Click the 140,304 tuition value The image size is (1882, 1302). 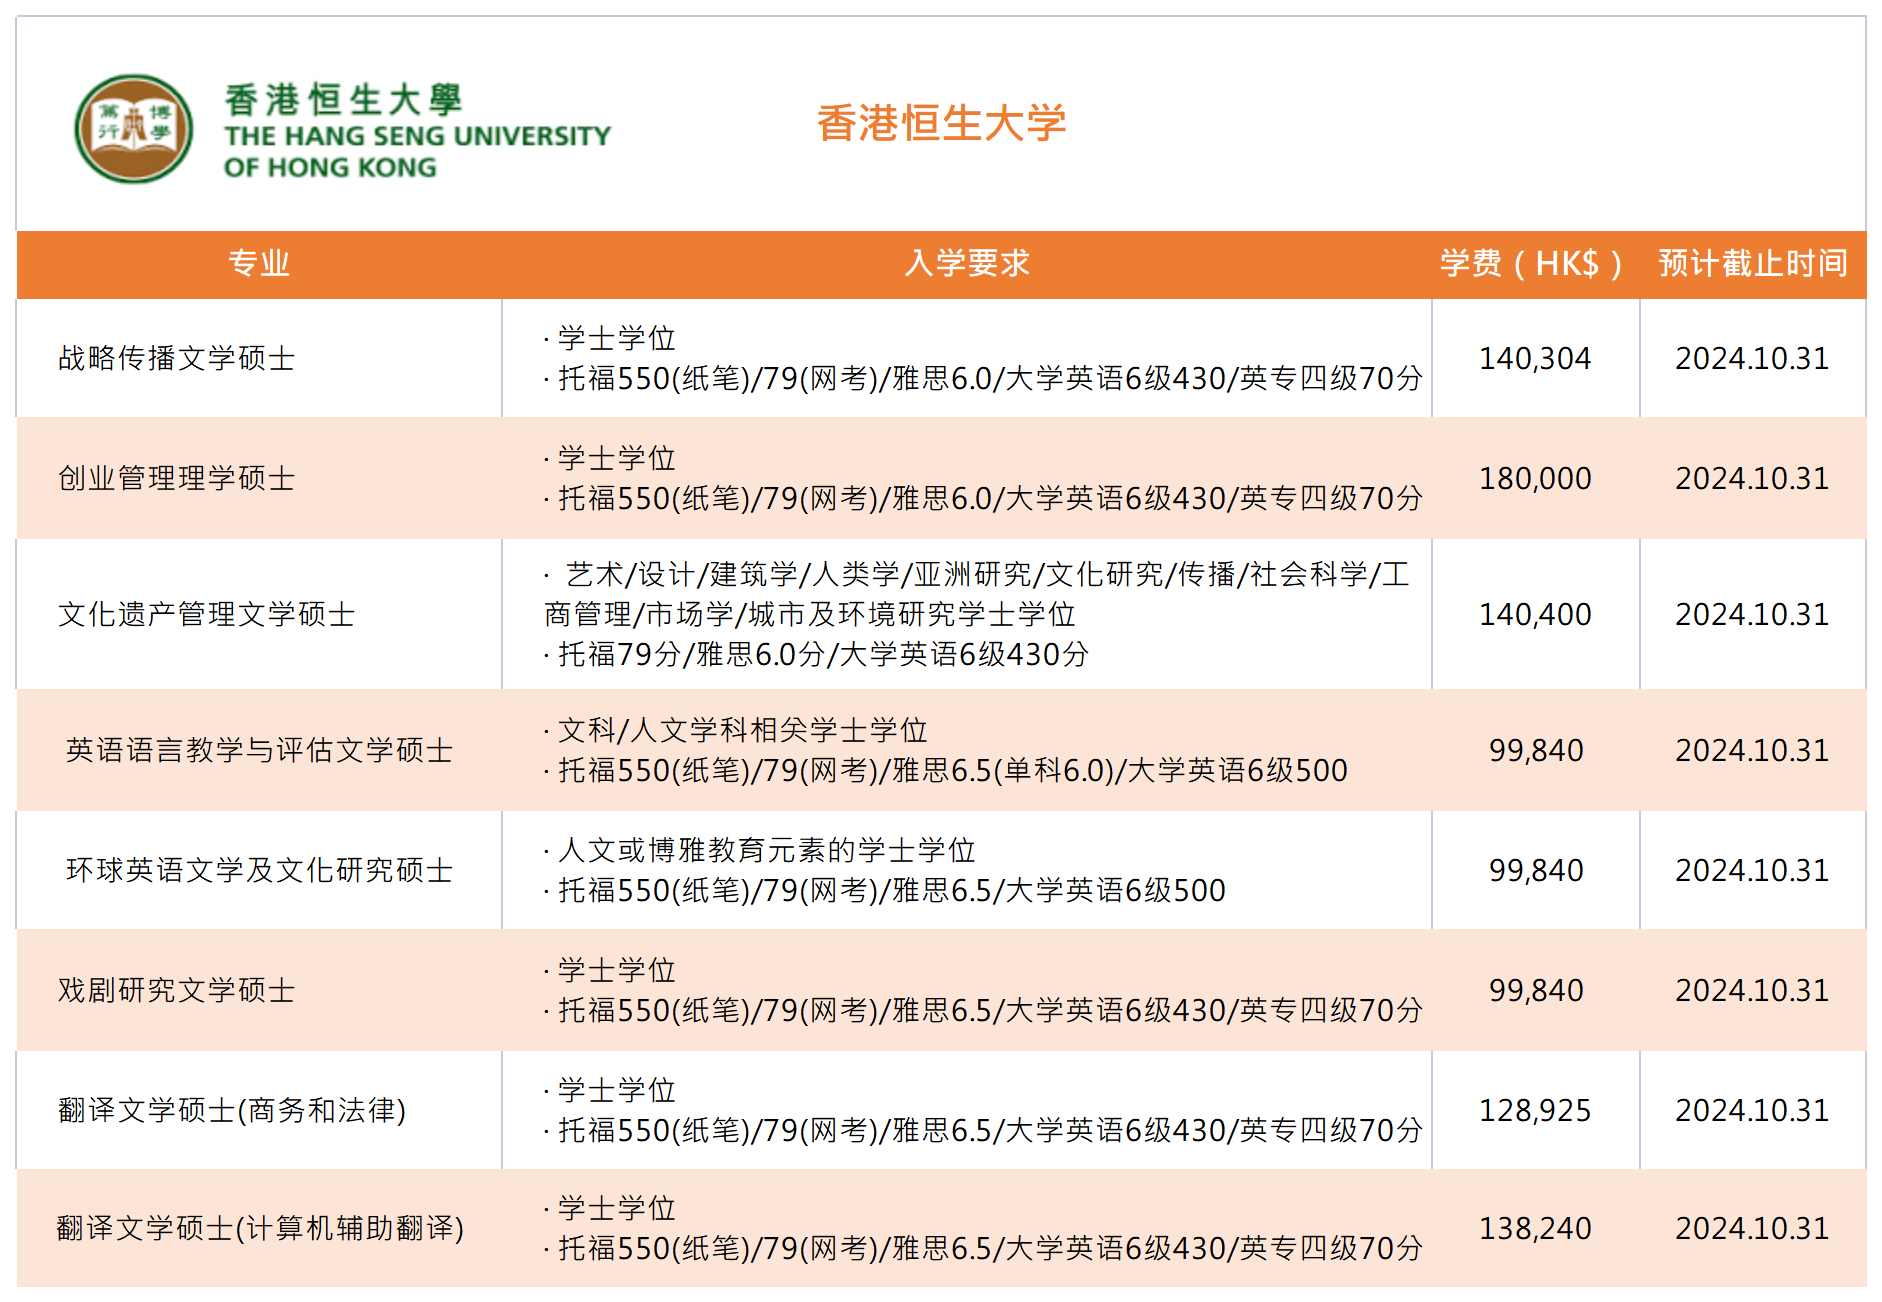(x=1535, y=358)
